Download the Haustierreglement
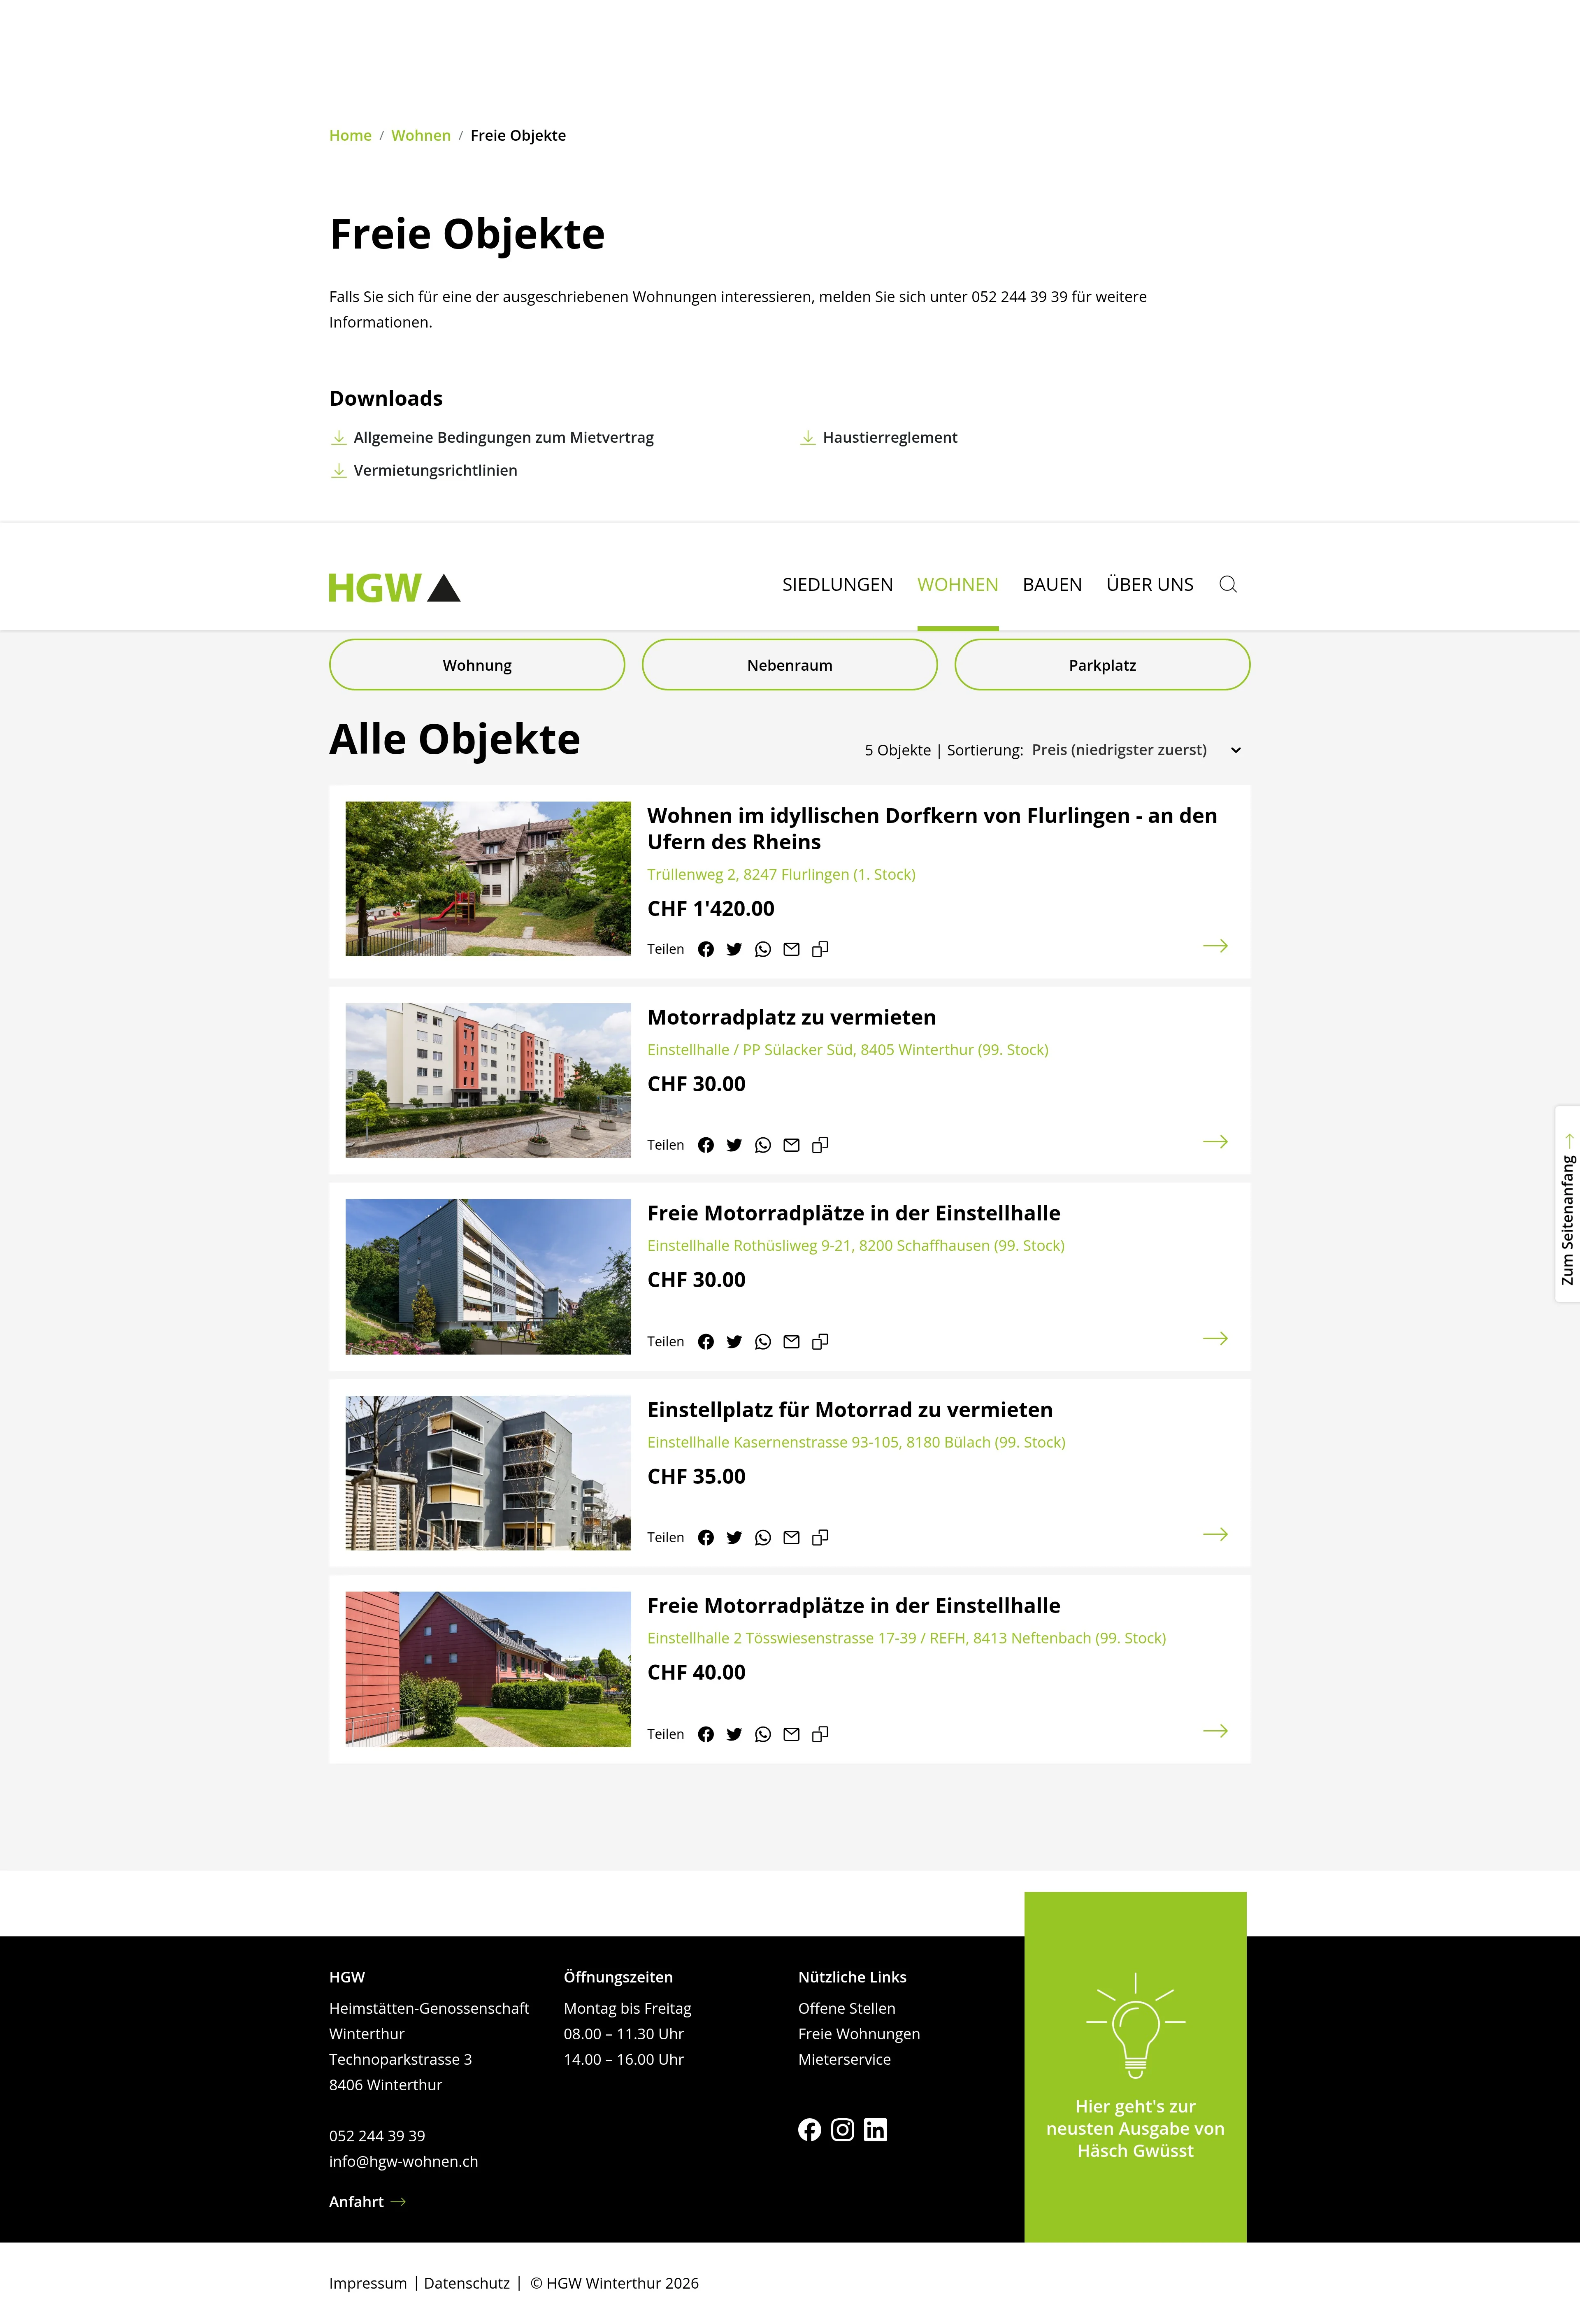 pyautogui.click(x=879, y=438)
